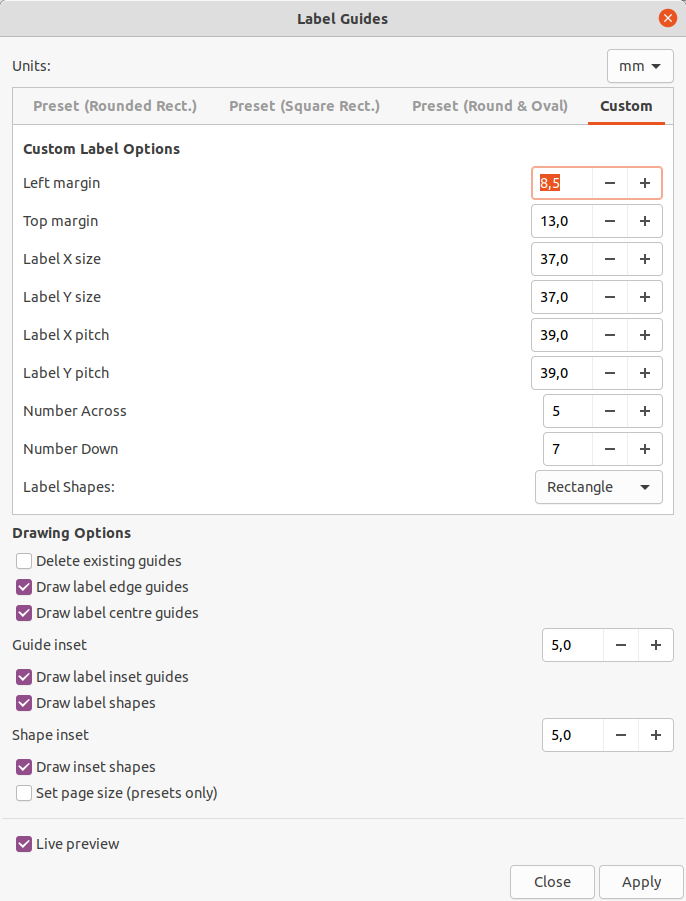686x901 pixels.
Task: Click the Close button
Action: [552, 882]
